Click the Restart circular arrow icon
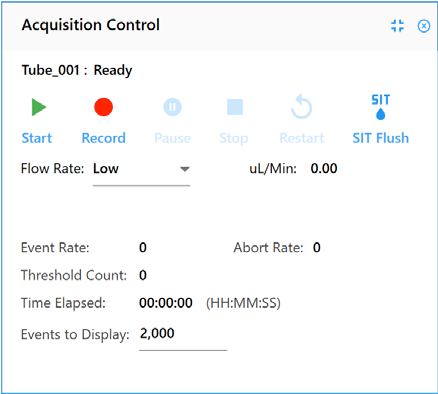Image resolution: width=438 pixels, height=394 pixels. 301,107
